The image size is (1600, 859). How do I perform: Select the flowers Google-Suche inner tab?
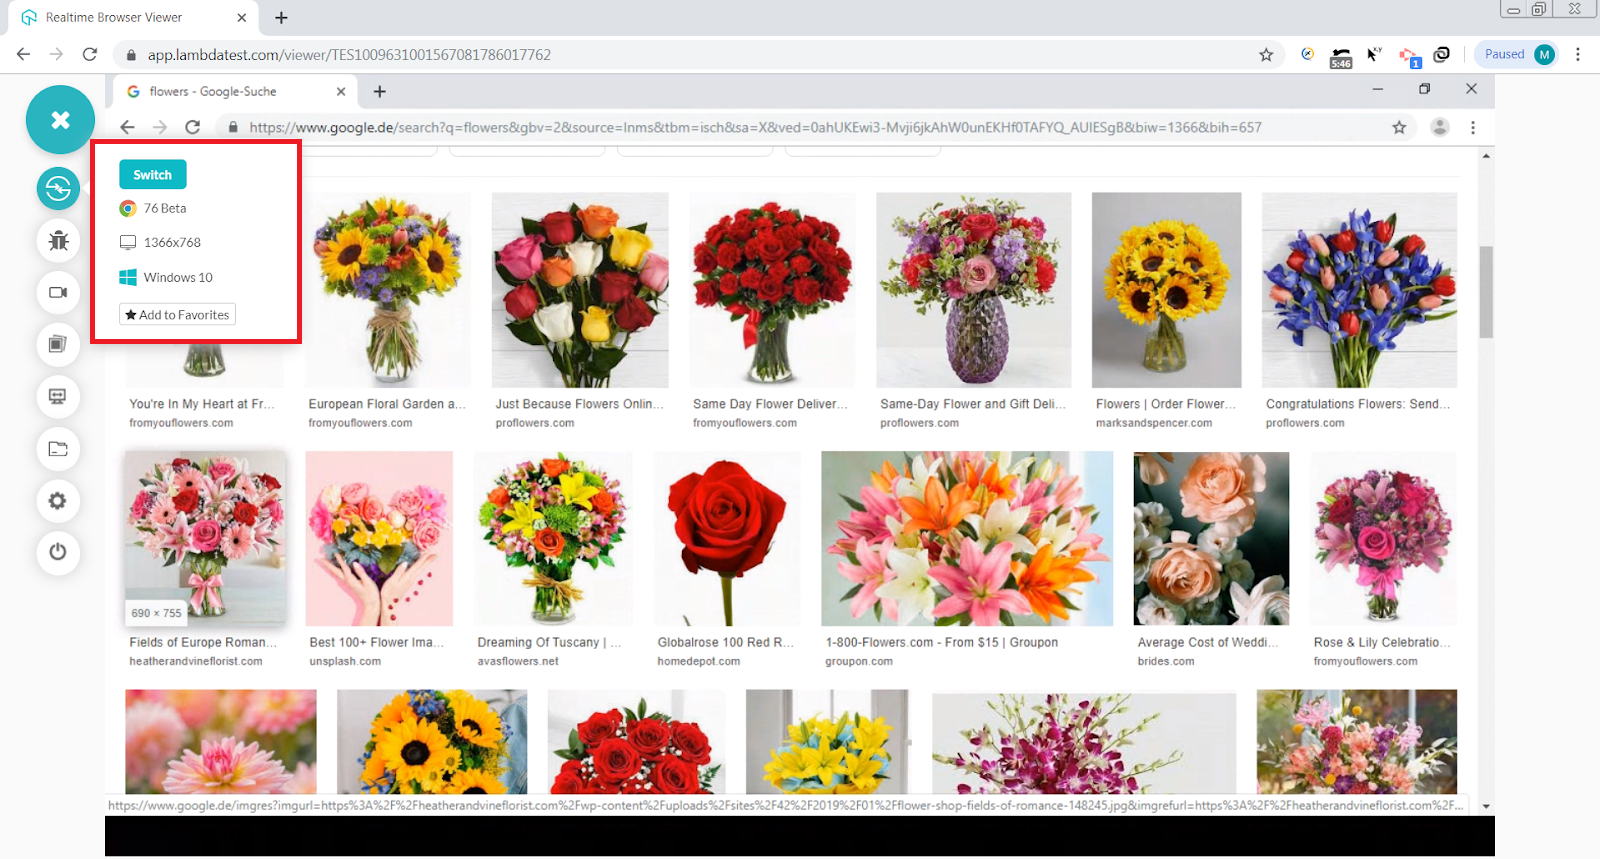230,92
